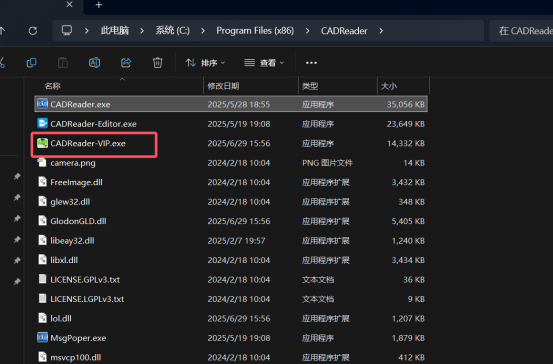
Task: Click the file name FreeImage.dll
Action: click(x=76, y=182)
